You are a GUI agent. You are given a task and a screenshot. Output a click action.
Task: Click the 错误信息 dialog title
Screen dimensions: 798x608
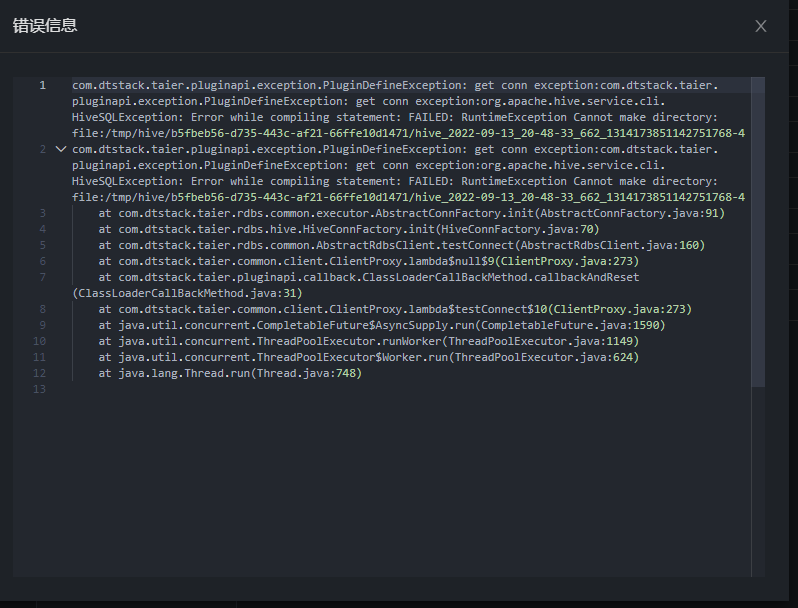point(45,25)
